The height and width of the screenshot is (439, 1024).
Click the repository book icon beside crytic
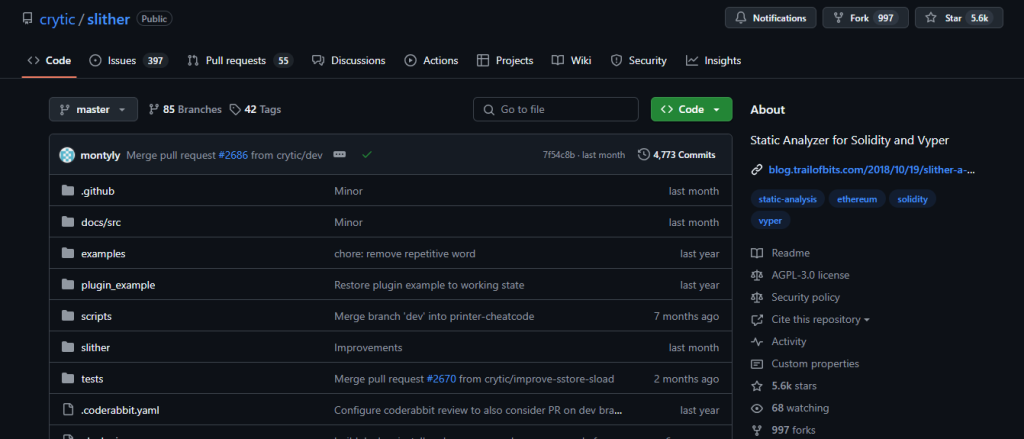pyautogui.click(x=27, y=18)
